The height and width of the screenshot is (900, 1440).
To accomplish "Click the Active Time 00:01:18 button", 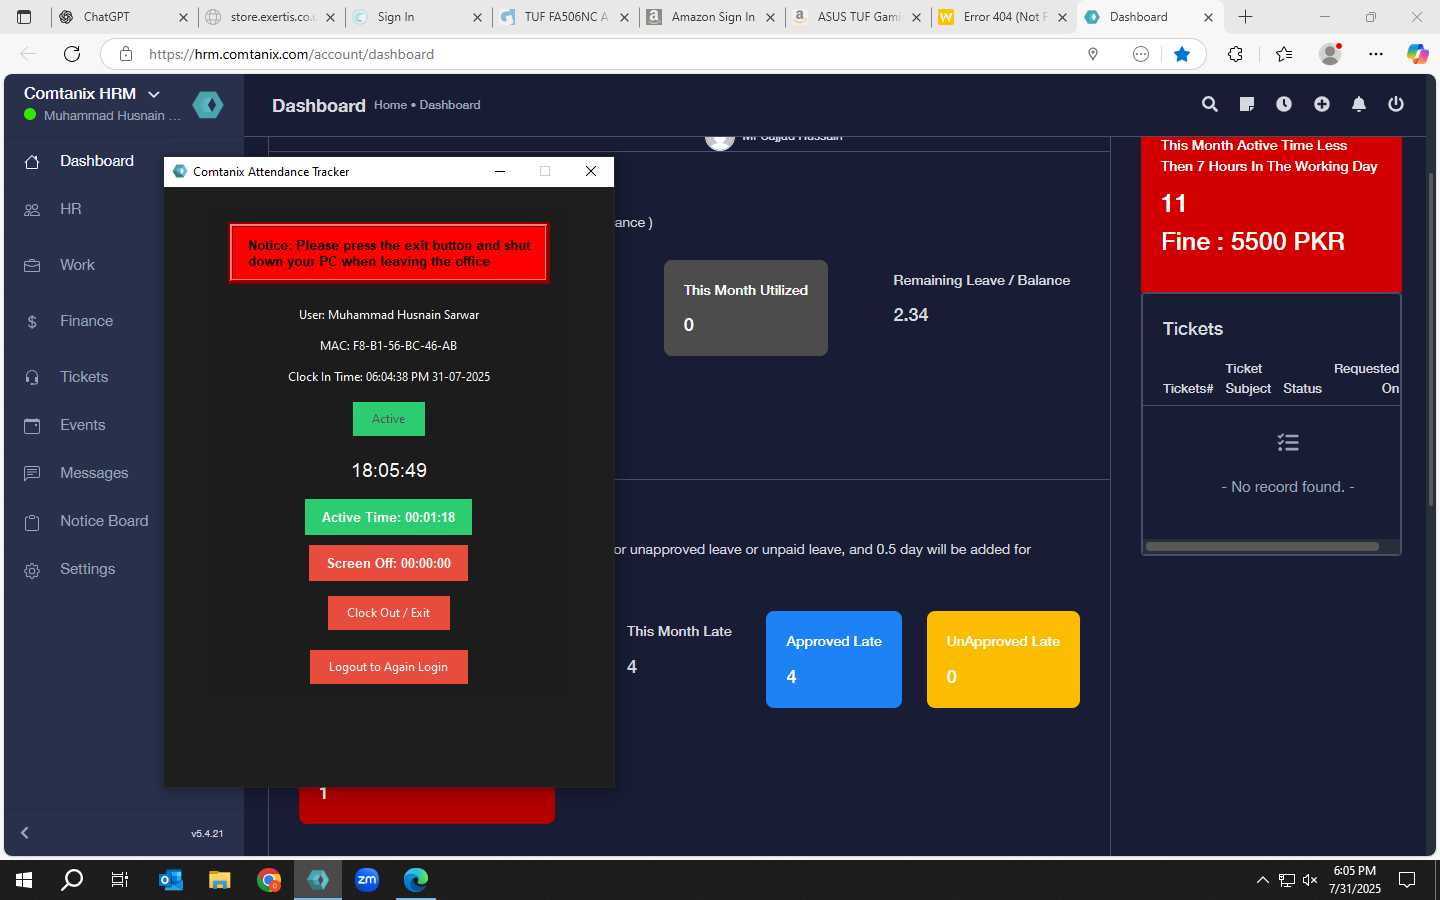I will point(388,517).
